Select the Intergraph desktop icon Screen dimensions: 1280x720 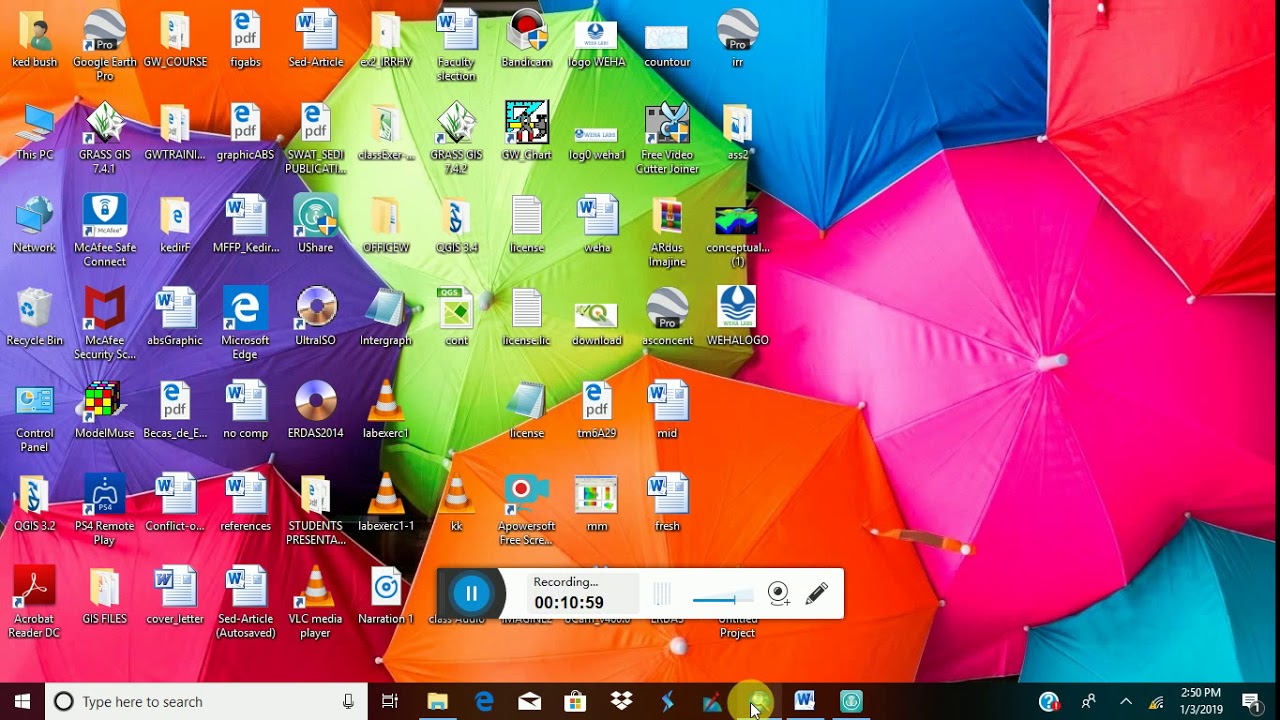(386, 317)
